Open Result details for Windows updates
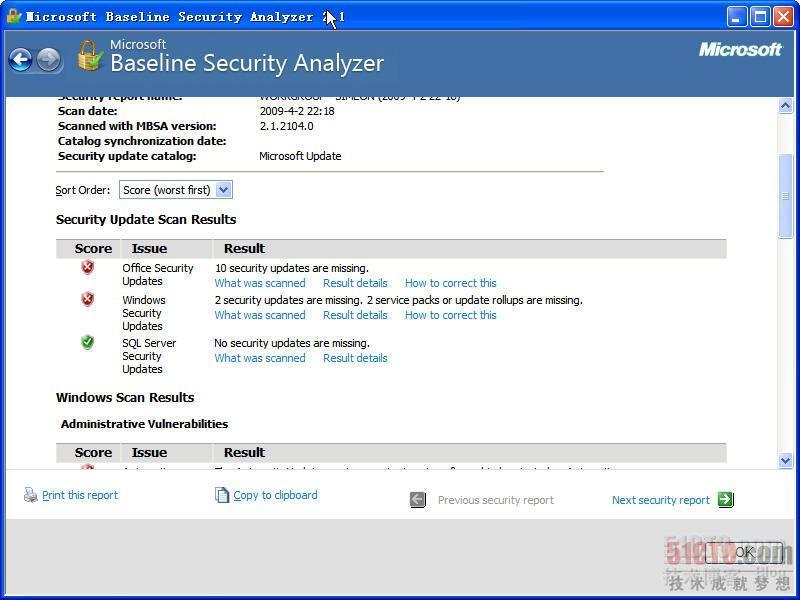Screen dimensions: 800x600 pos(355,315)
